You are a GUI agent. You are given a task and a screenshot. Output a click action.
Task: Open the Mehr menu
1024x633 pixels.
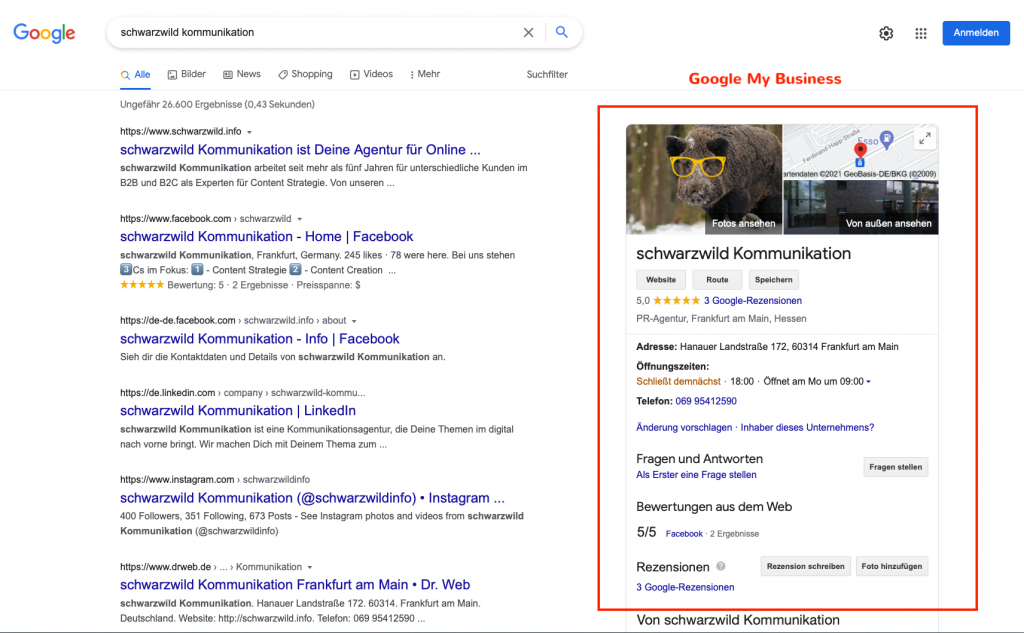(424, 74)
